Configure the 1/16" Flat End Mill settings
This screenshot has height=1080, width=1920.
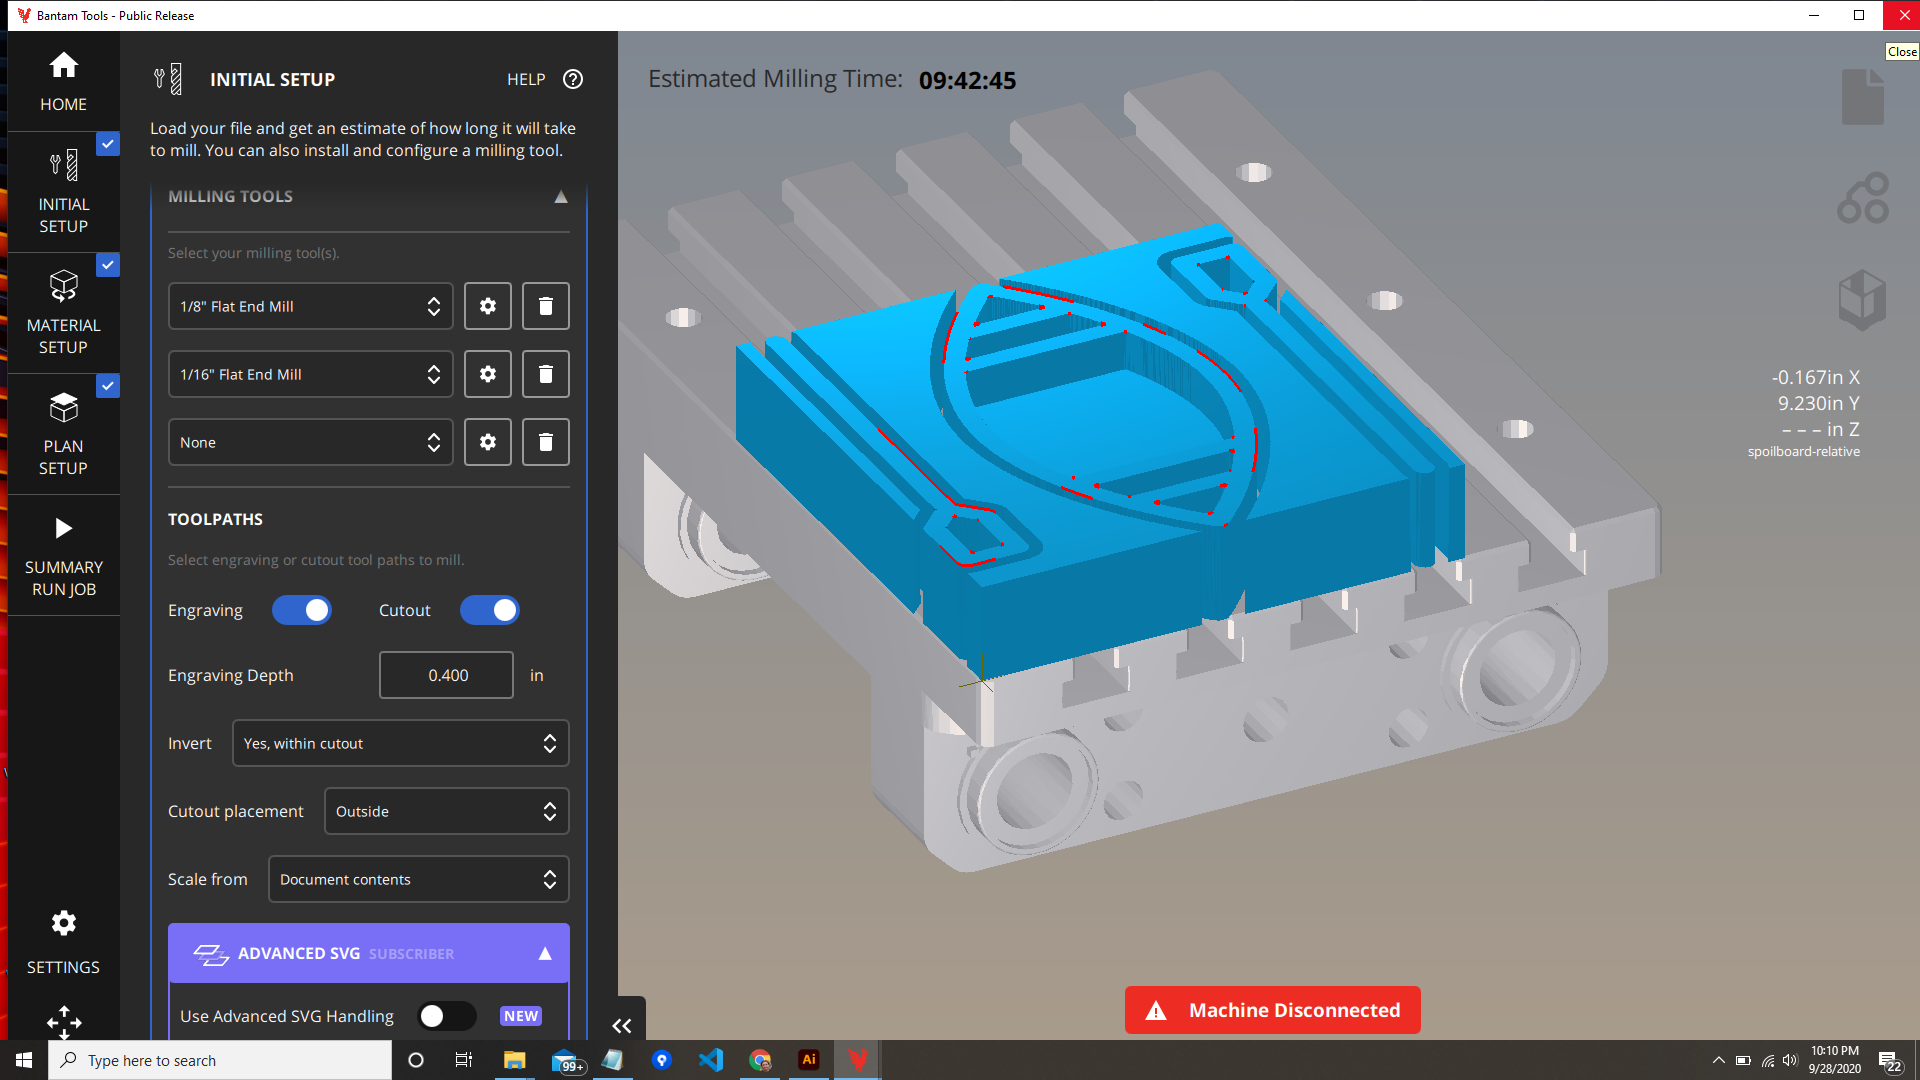488,374
